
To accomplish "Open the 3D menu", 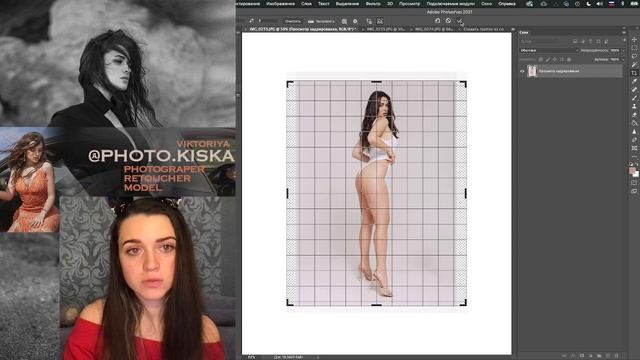I will (x=390, y=4).
